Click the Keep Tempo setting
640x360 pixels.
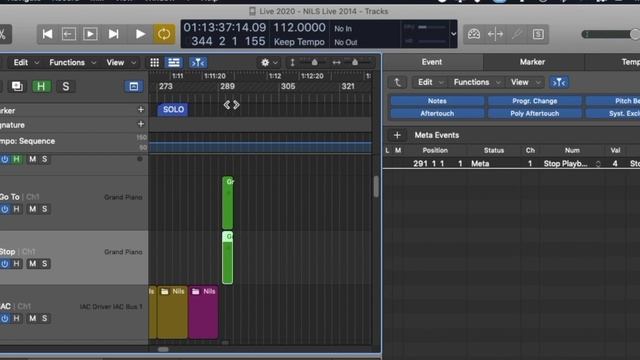coord(299,42)
